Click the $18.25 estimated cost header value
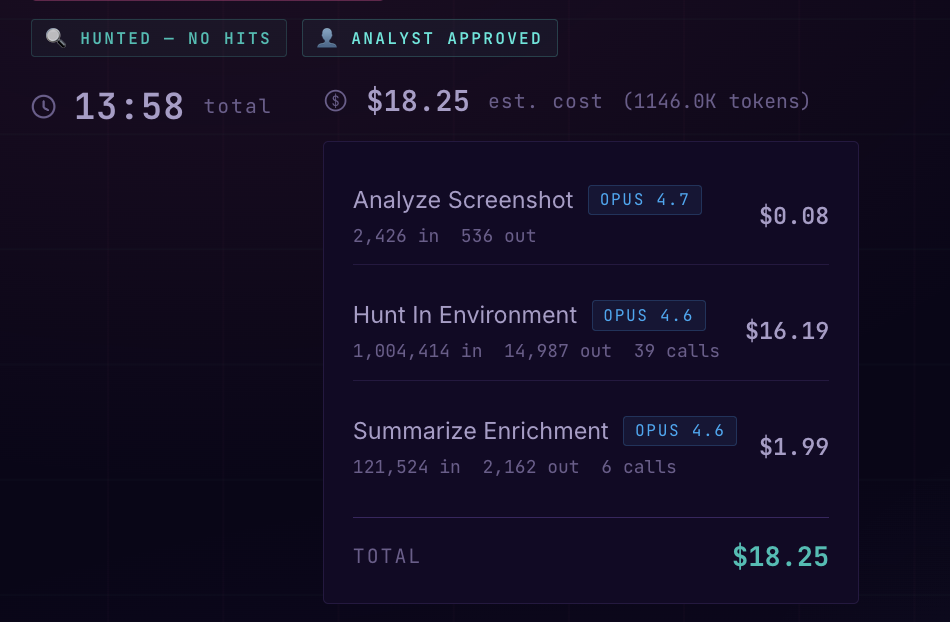 click(418, 101)
